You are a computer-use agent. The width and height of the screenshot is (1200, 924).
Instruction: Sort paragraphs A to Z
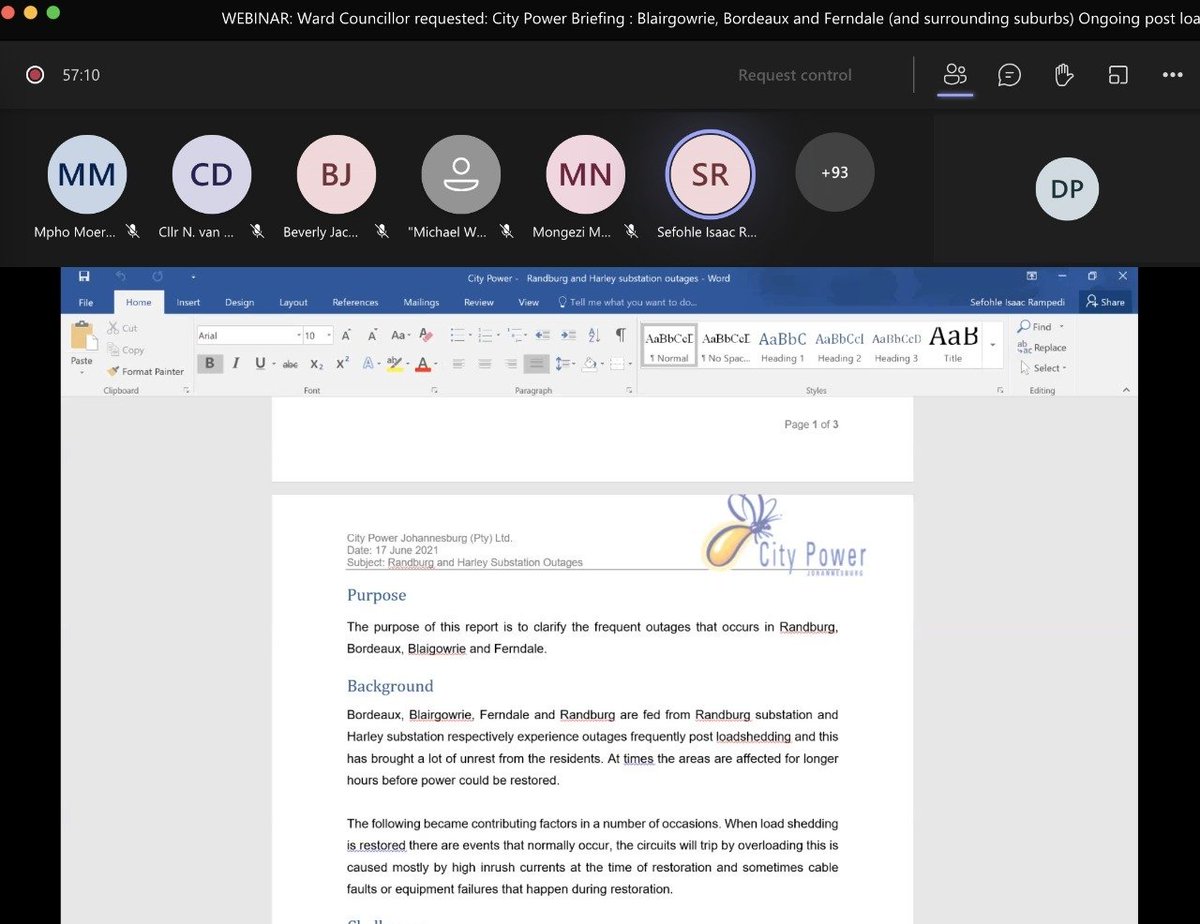coord(594,336)
